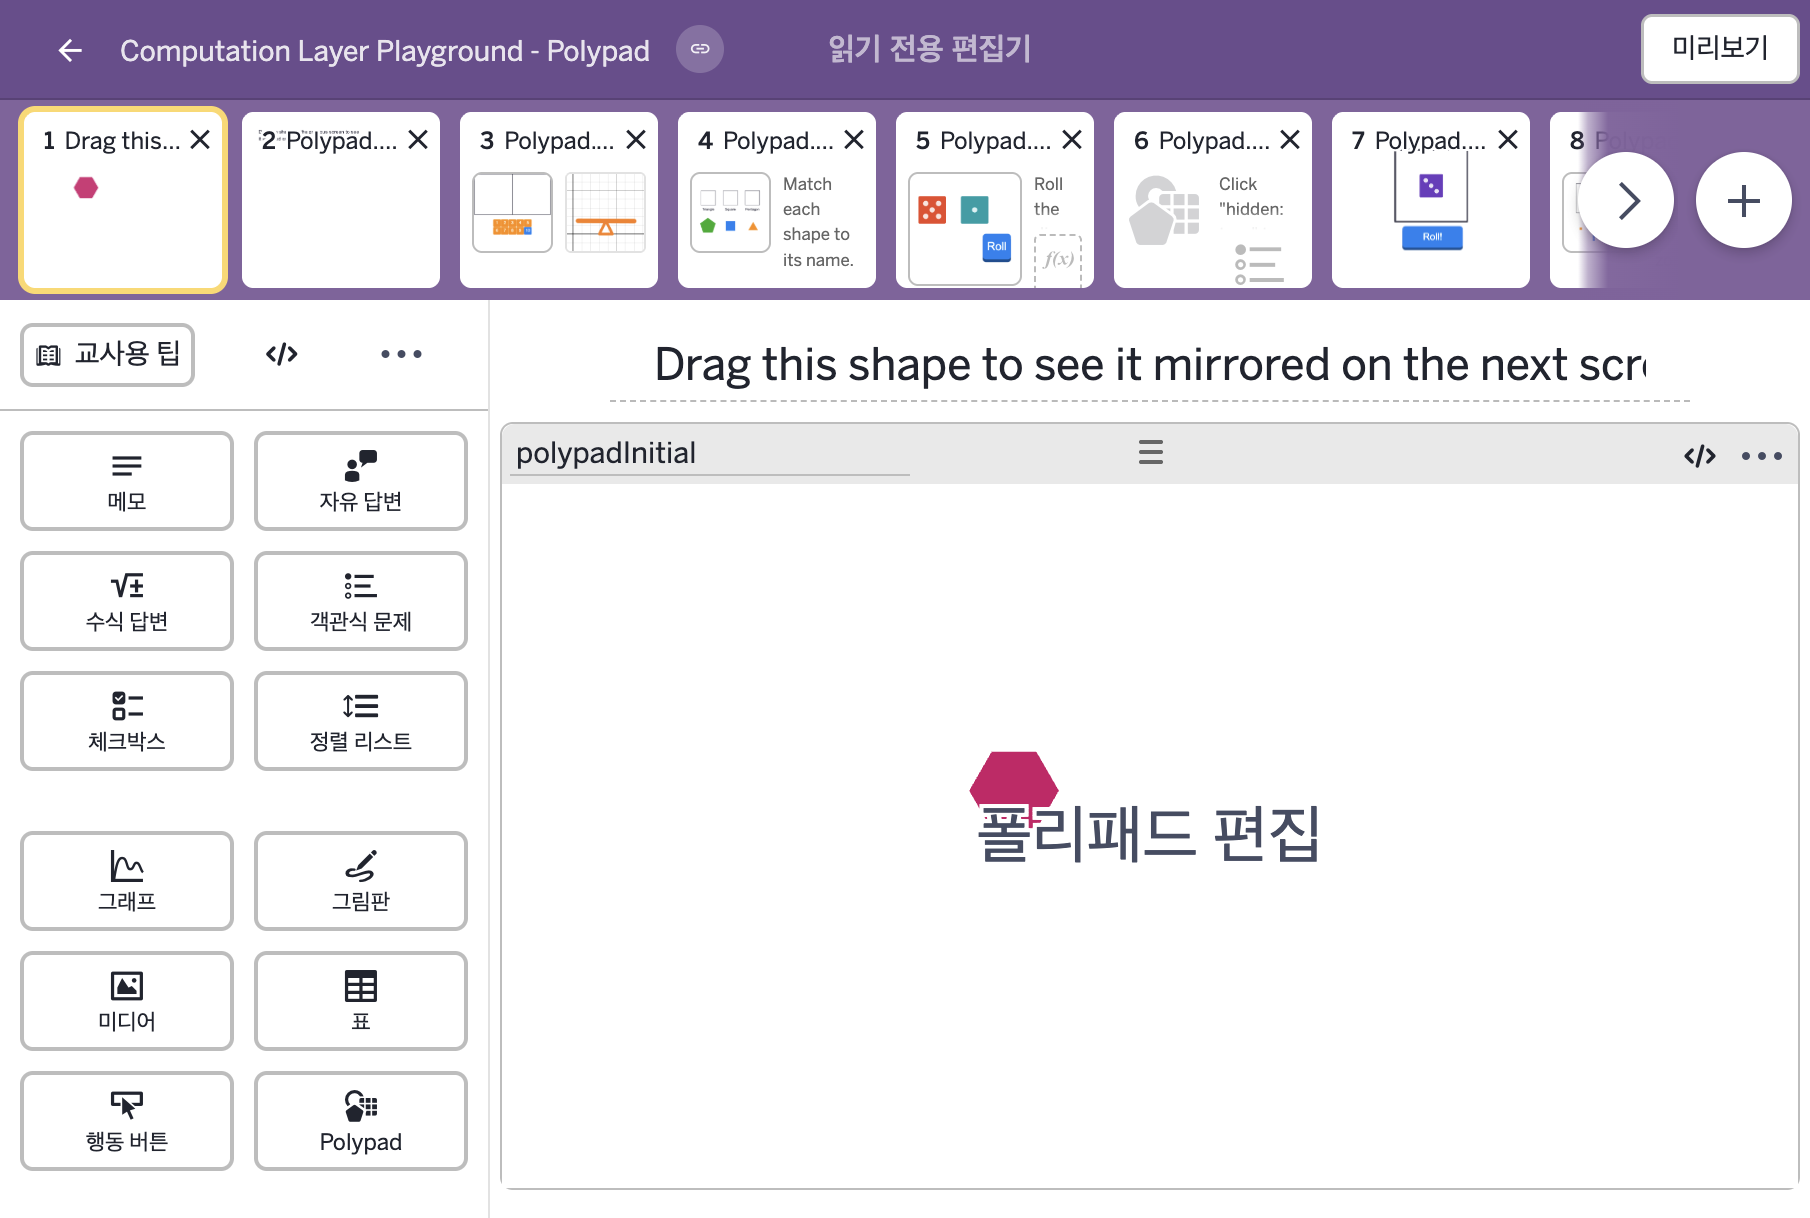This screenshot has height=1218, width=1810.
Task: Open screen more options ellipsis
Action: [x=401, y=354]
